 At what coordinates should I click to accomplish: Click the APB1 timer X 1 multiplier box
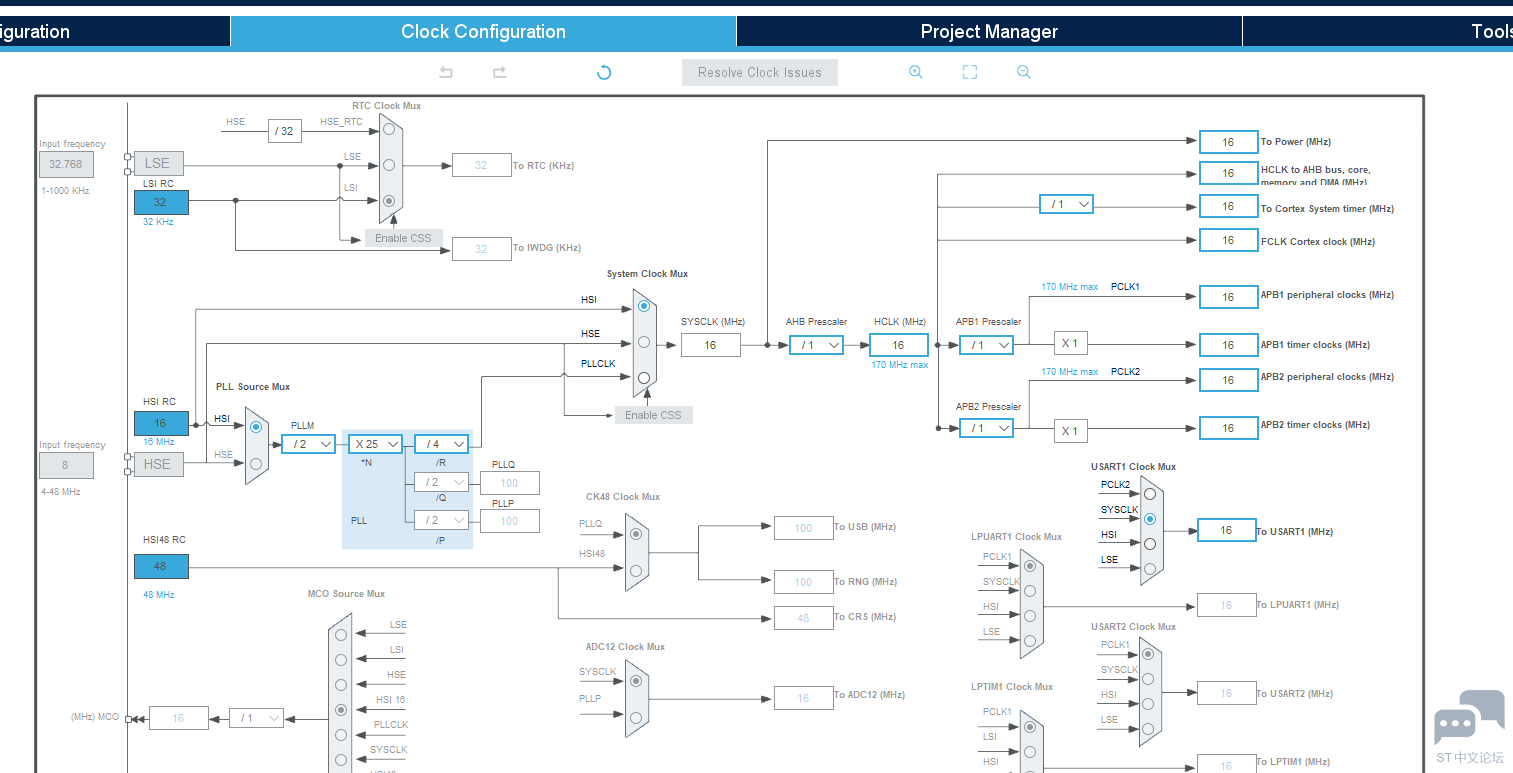[x=1070, y=343]
